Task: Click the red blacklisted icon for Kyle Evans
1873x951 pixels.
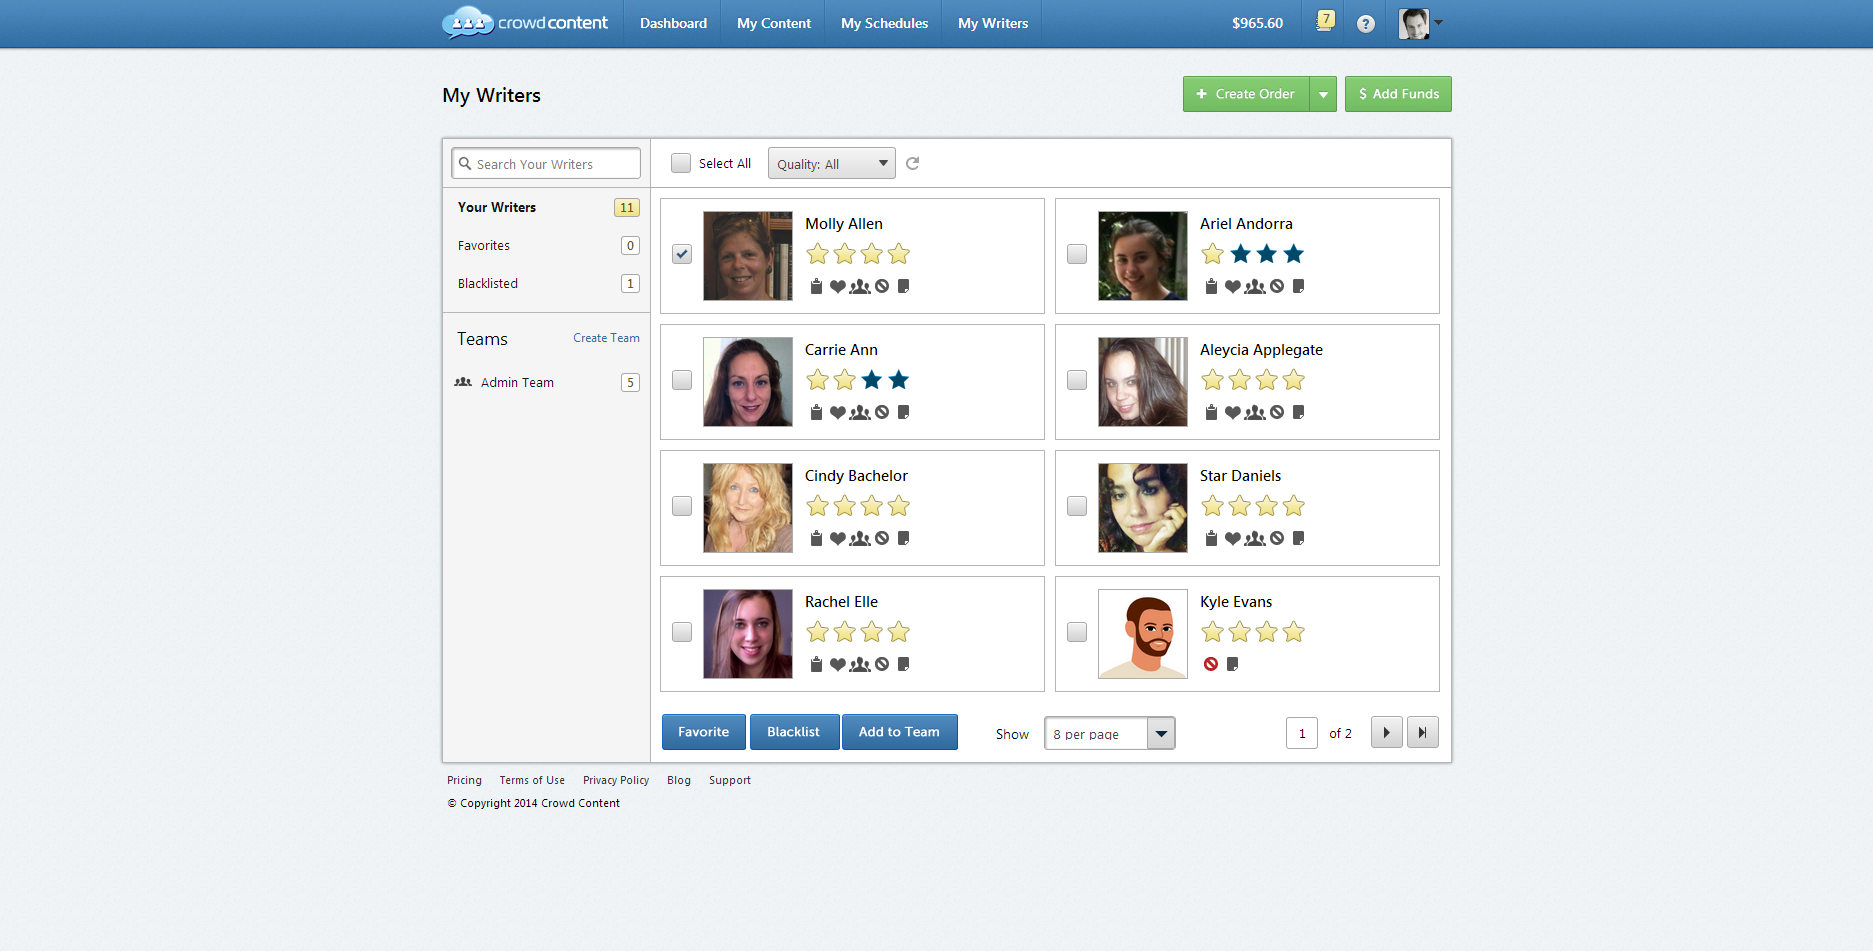Action: (1211, 665)
